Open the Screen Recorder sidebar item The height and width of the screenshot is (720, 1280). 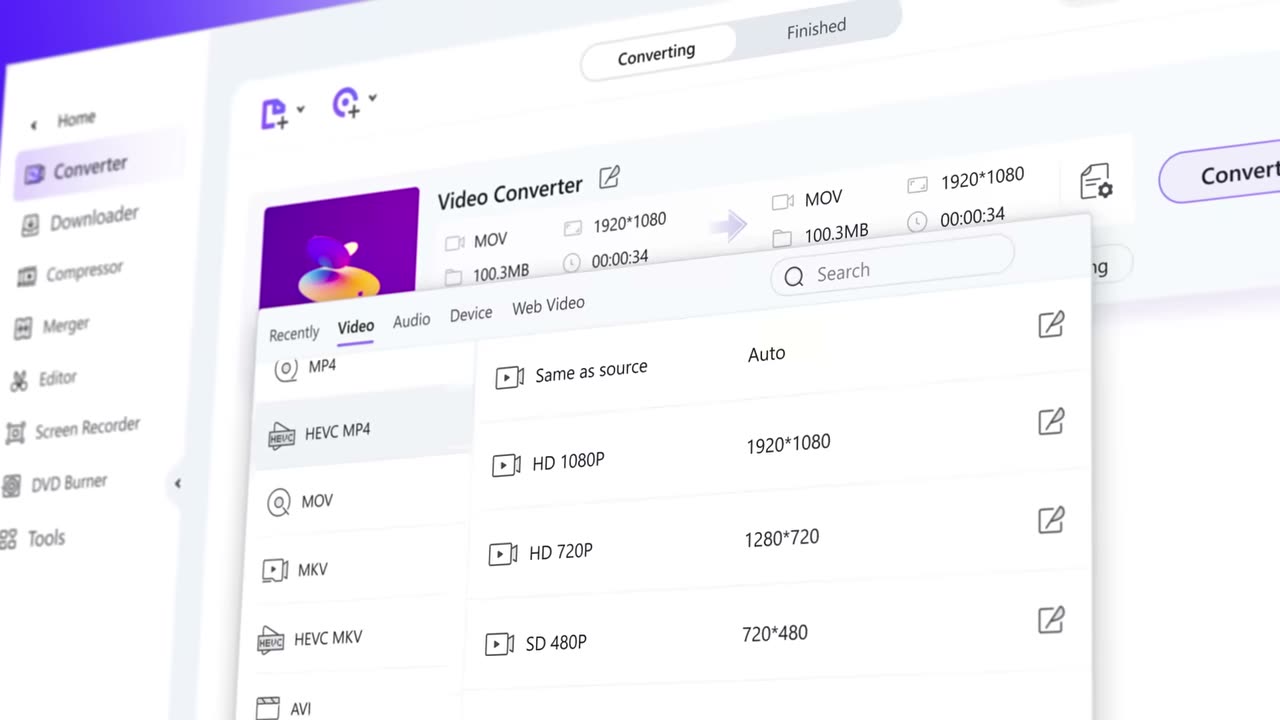point(73,430)
